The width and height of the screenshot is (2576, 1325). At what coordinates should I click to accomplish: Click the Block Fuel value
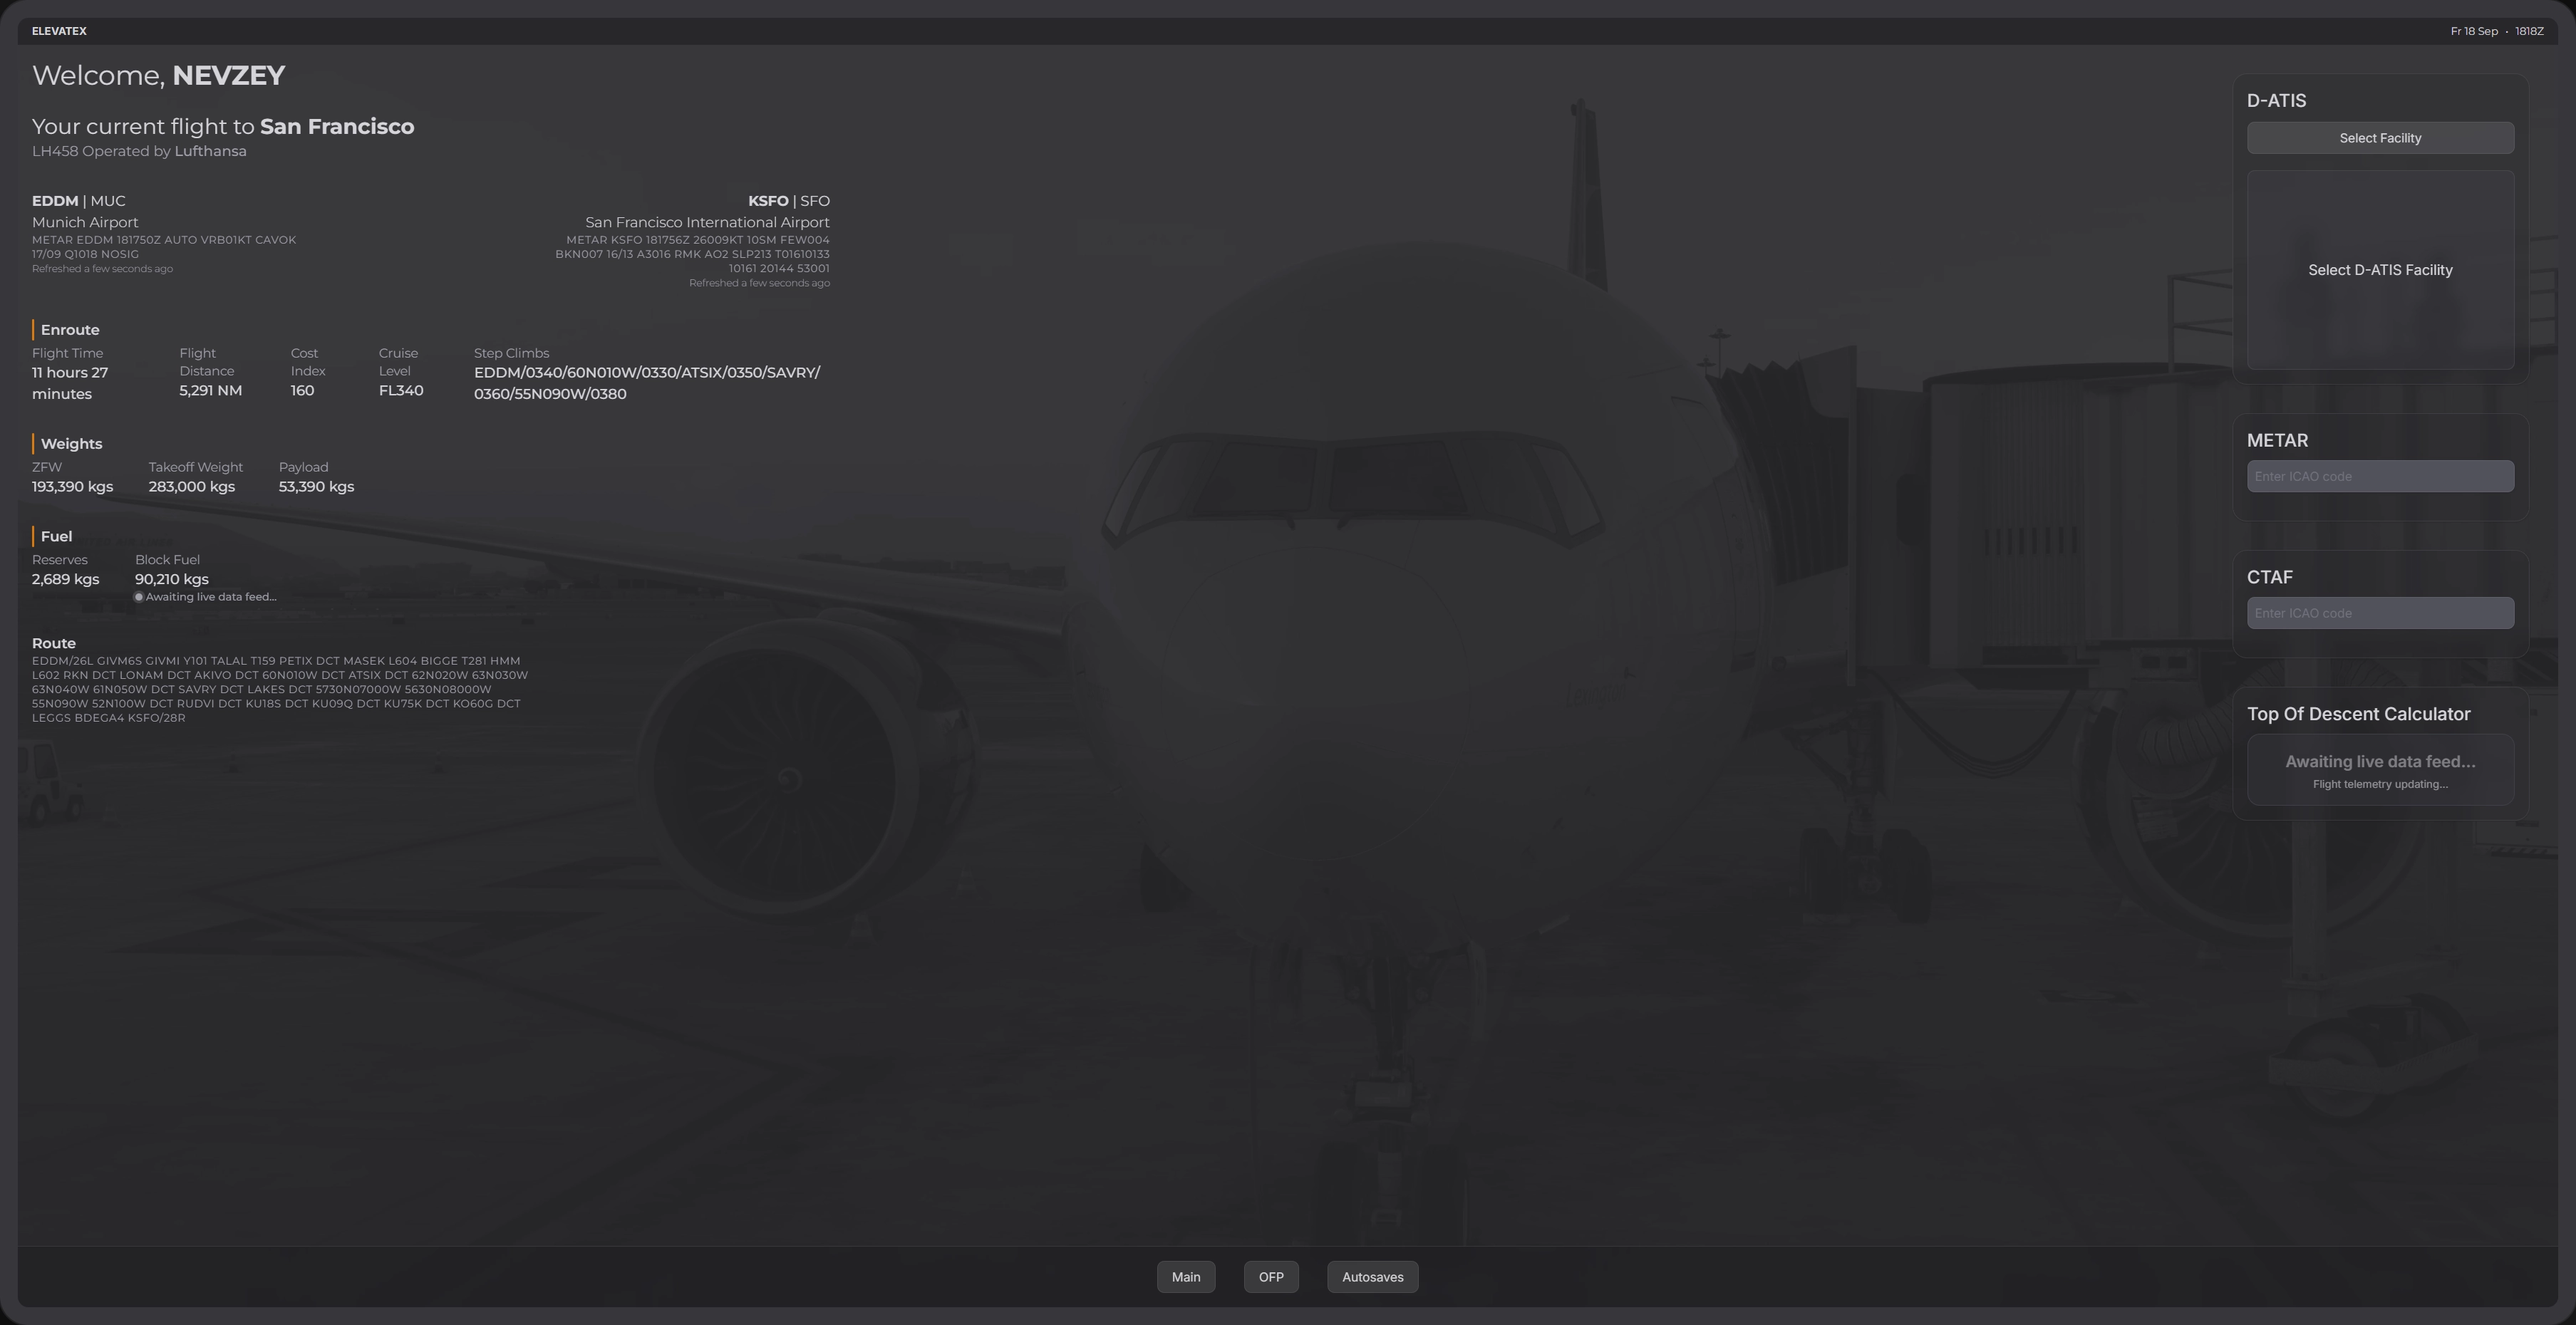pyautogui.click(x=172, y=579)
